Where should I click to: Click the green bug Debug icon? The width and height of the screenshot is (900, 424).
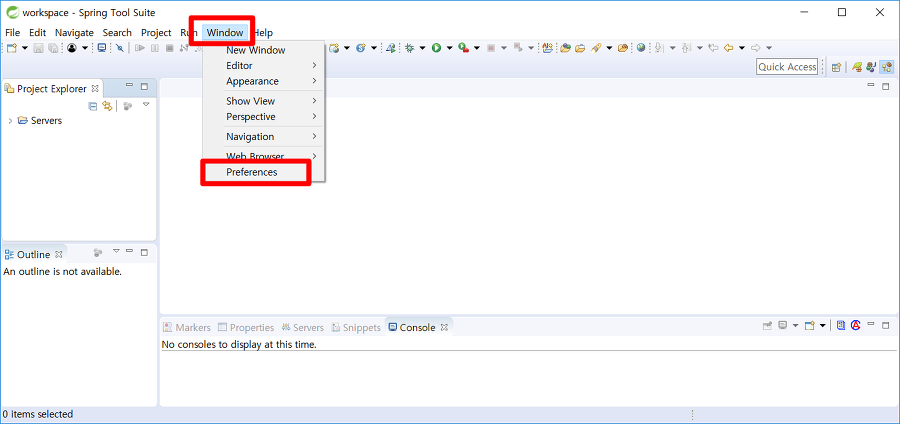pyautogui.click(x=409, y=48)
